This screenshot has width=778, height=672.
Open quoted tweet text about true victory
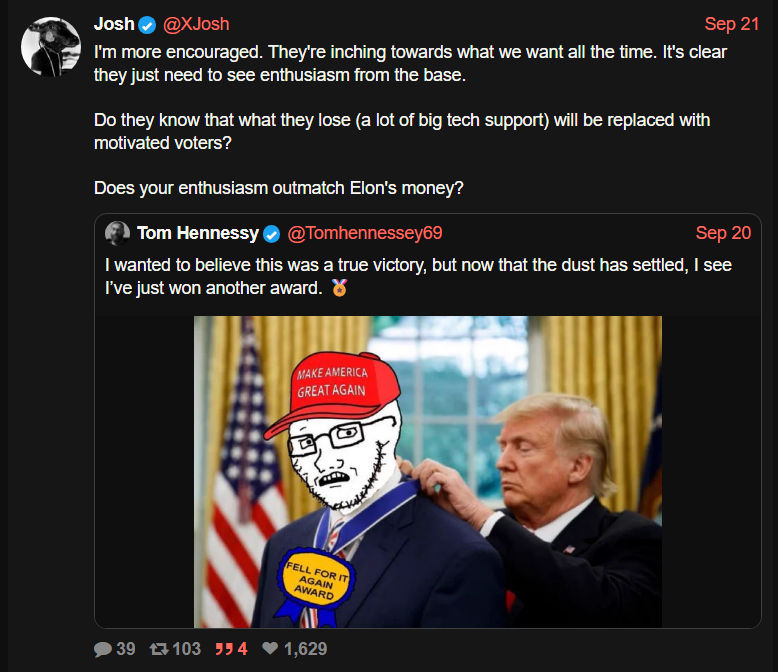click(418, 276)
